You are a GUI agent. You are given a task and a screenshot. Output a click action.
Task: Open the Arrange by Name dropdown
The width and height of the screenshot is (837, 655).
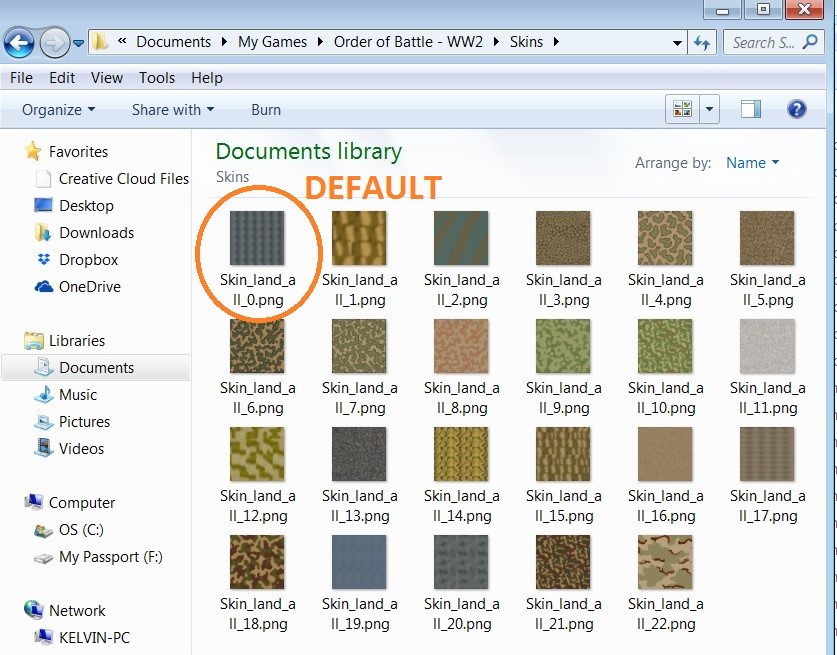pos(752,163)
